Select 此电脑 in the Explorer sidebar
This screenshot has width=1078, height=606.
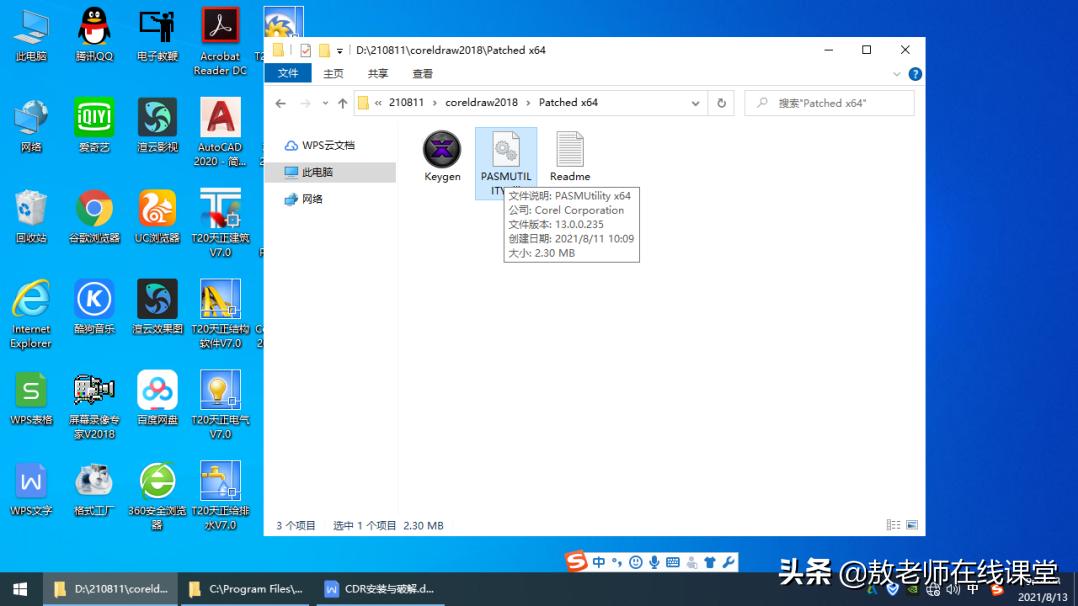[317, 171]
